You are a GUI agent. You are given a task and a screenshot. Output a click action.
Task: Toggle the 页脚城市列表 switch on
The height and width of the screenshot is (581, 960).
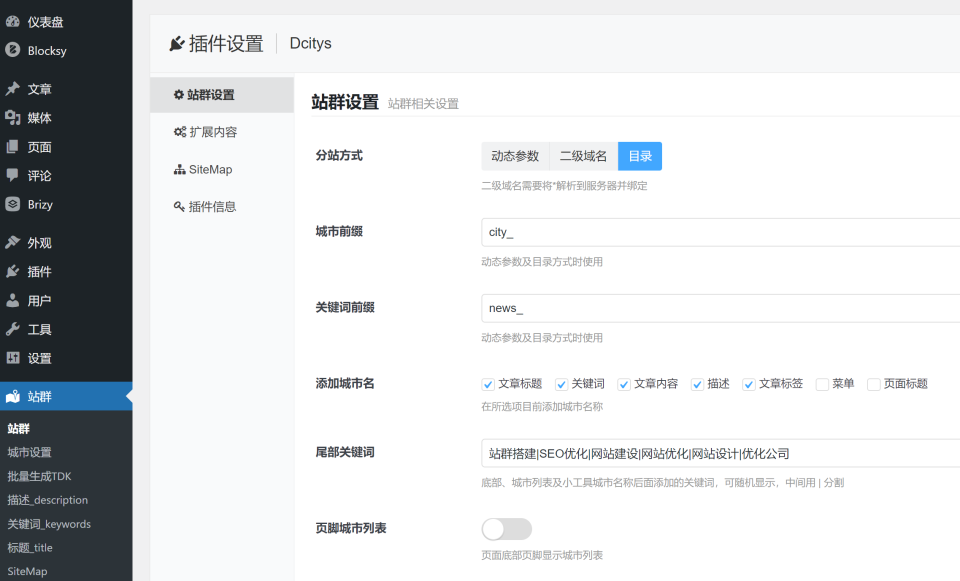[507, 529]
